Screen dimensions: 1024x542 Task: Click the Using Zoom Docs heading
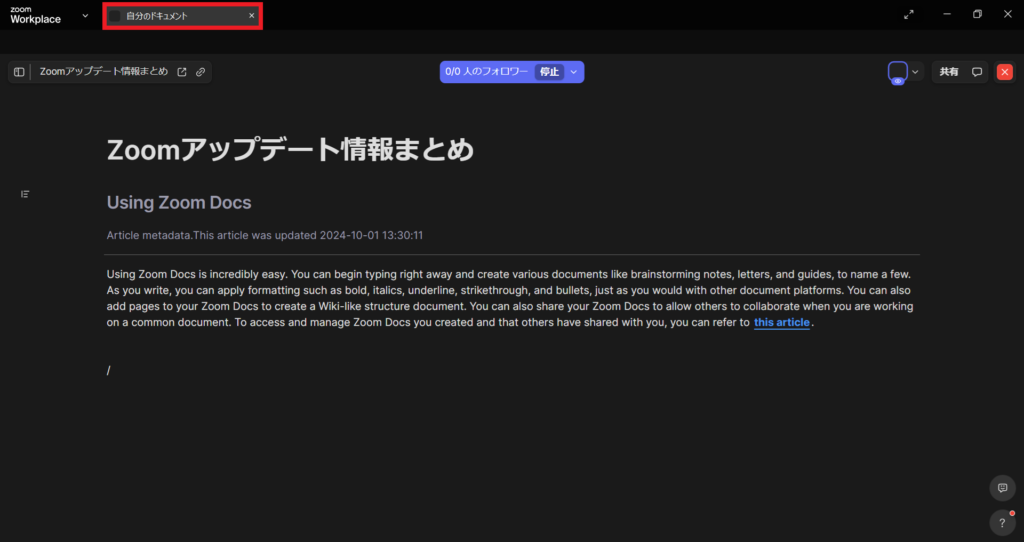(179, 203)
